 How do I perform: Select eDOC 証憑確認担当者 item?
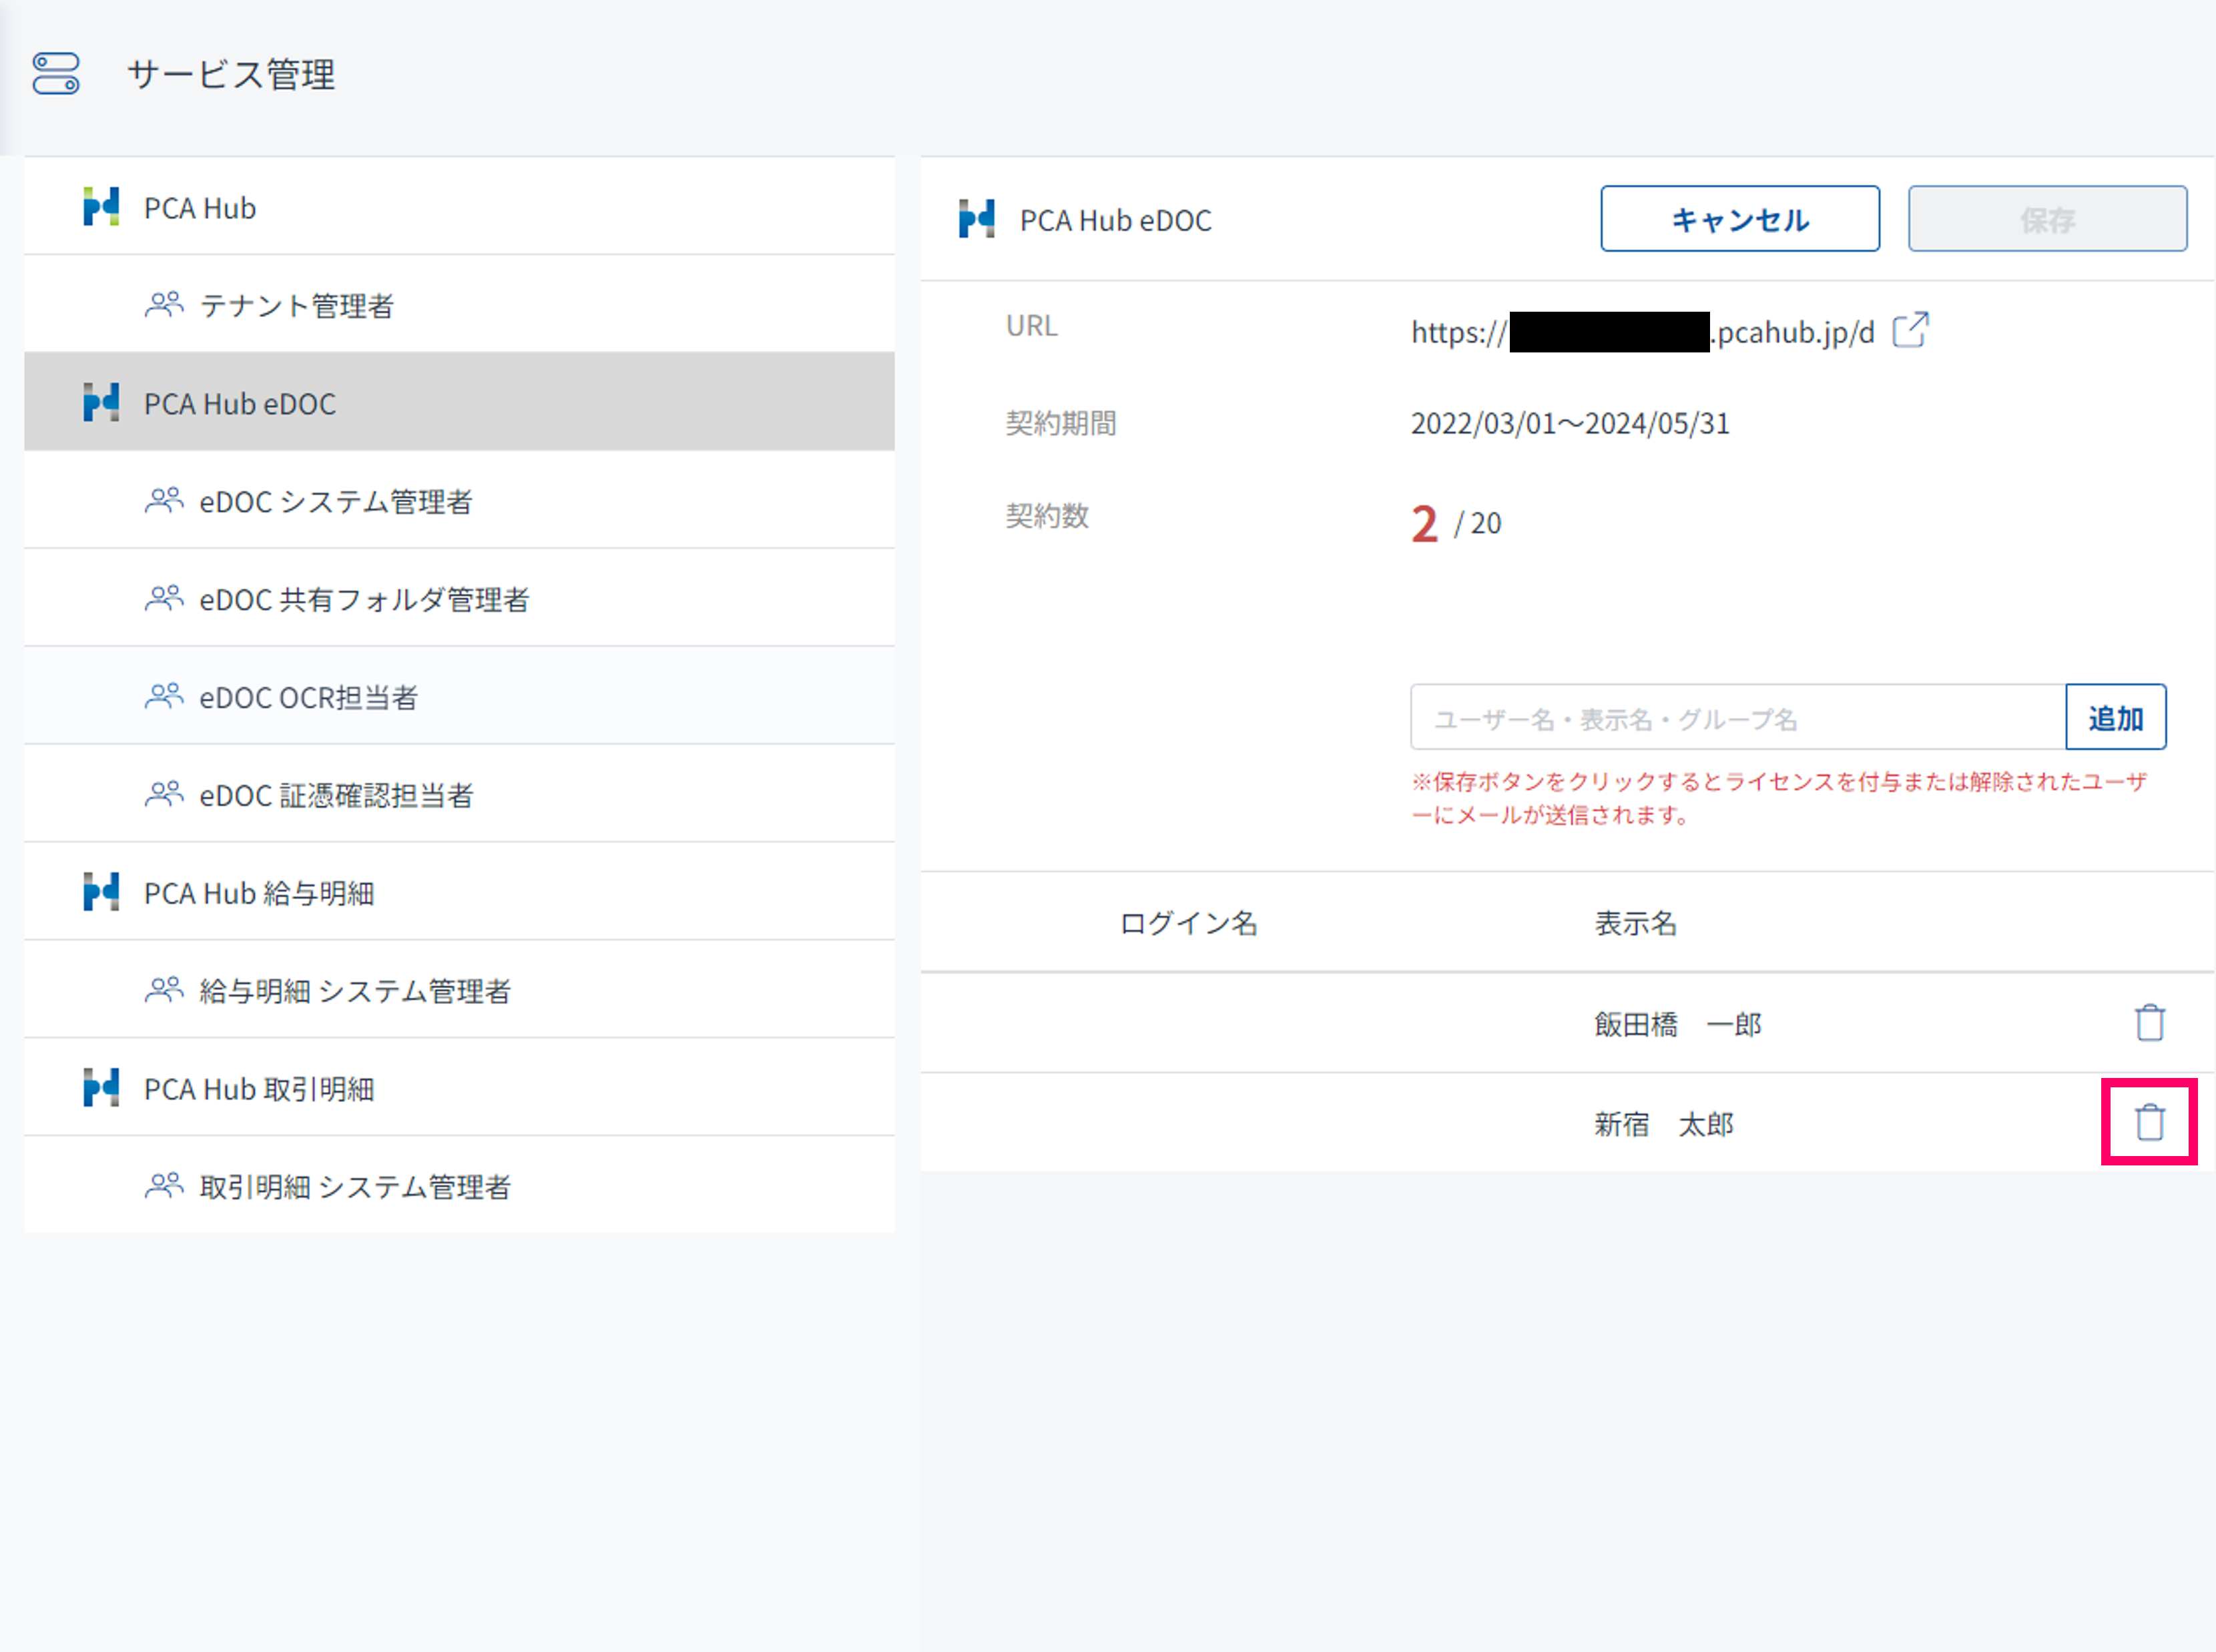coord(336,795)
